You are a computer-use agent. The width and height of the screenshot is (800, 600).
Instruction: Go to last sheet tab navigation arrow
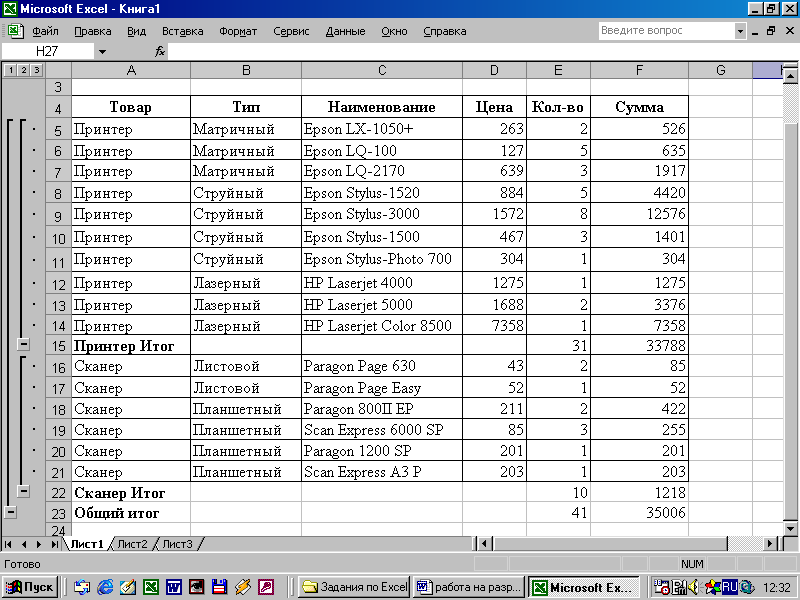[x=54, y=544]
